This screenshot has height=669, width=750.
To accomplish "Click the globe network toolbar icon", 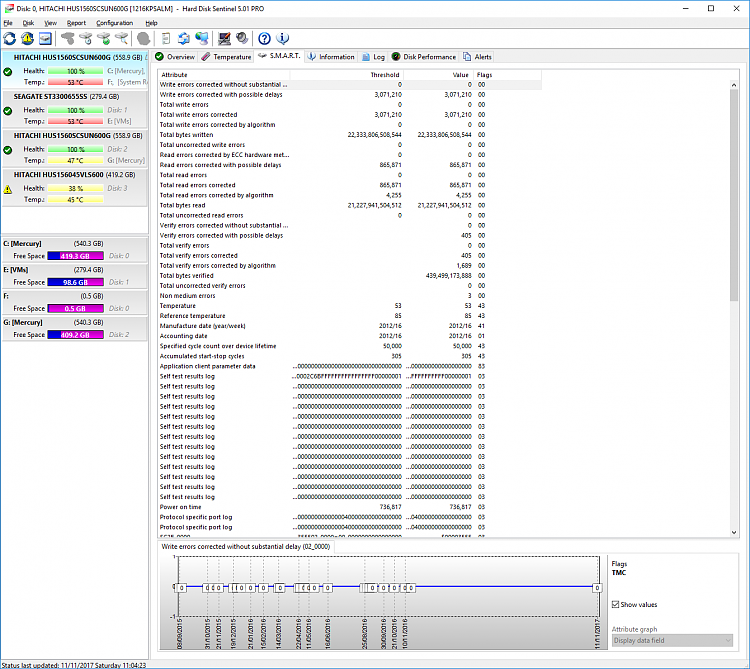I will pyautogui.click(x=202, y=39).
